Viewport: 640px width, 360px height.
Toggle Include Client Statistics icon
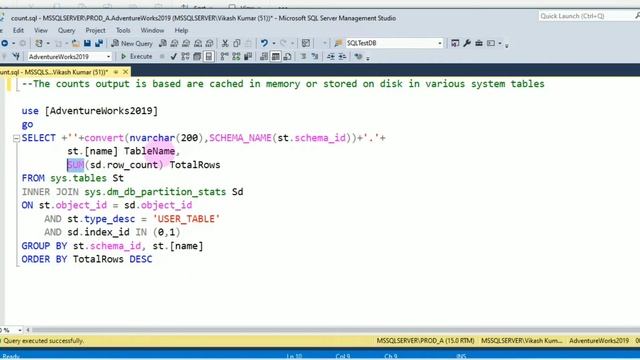[248, 57]
